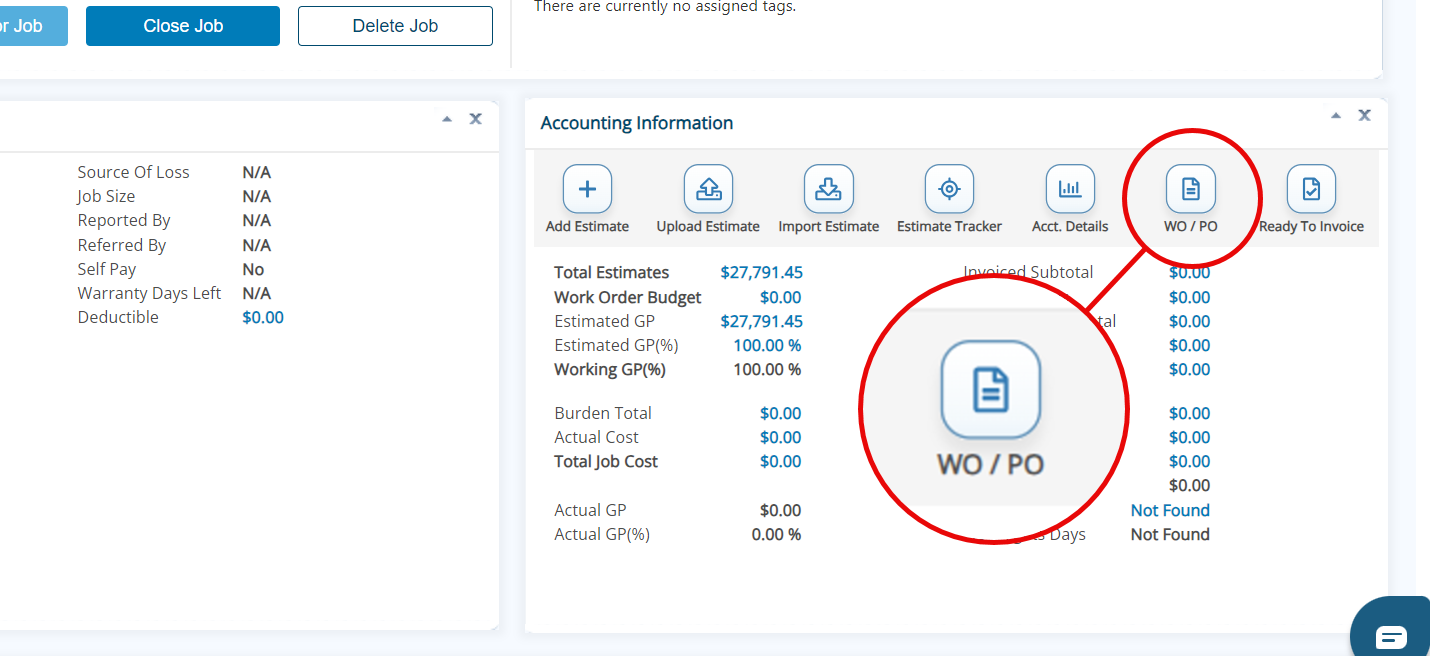Click the blue Not Found link
This screenshot has height=656, width=1430.
(1170, 510)
